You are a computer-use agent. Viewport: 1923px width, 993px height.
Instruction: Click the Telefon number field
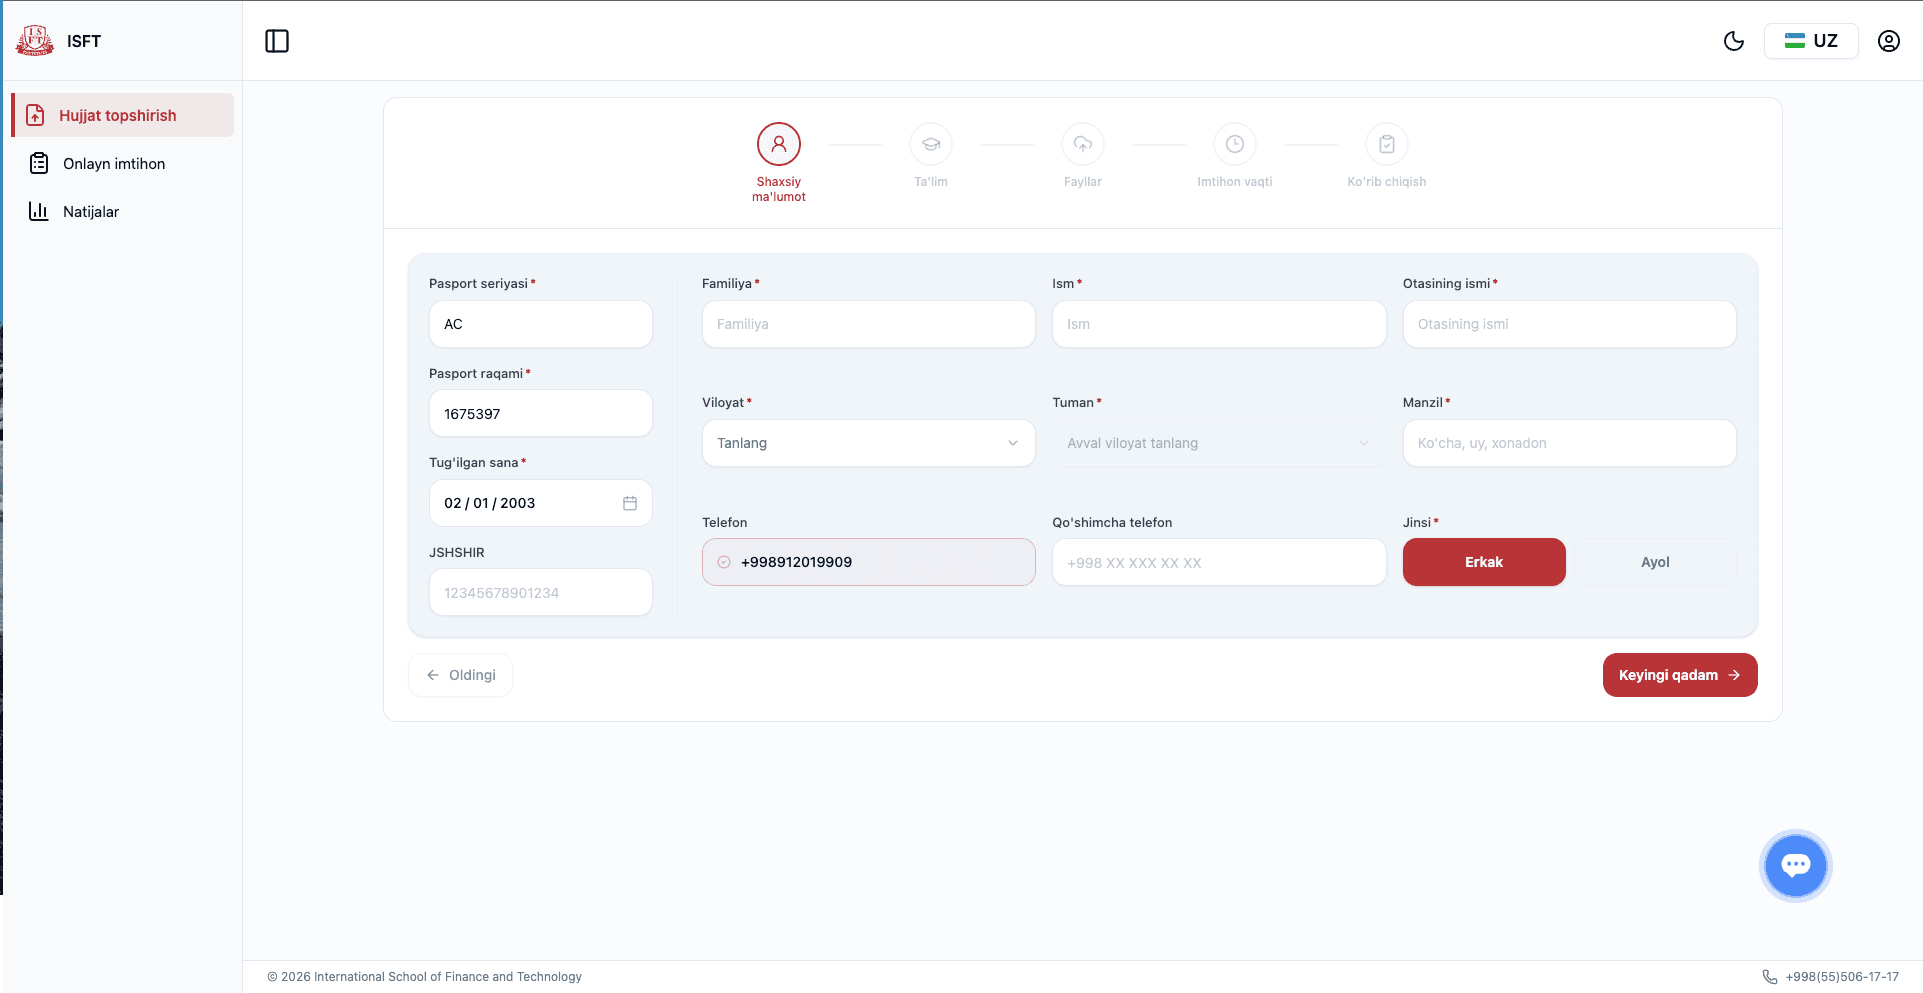868,562
